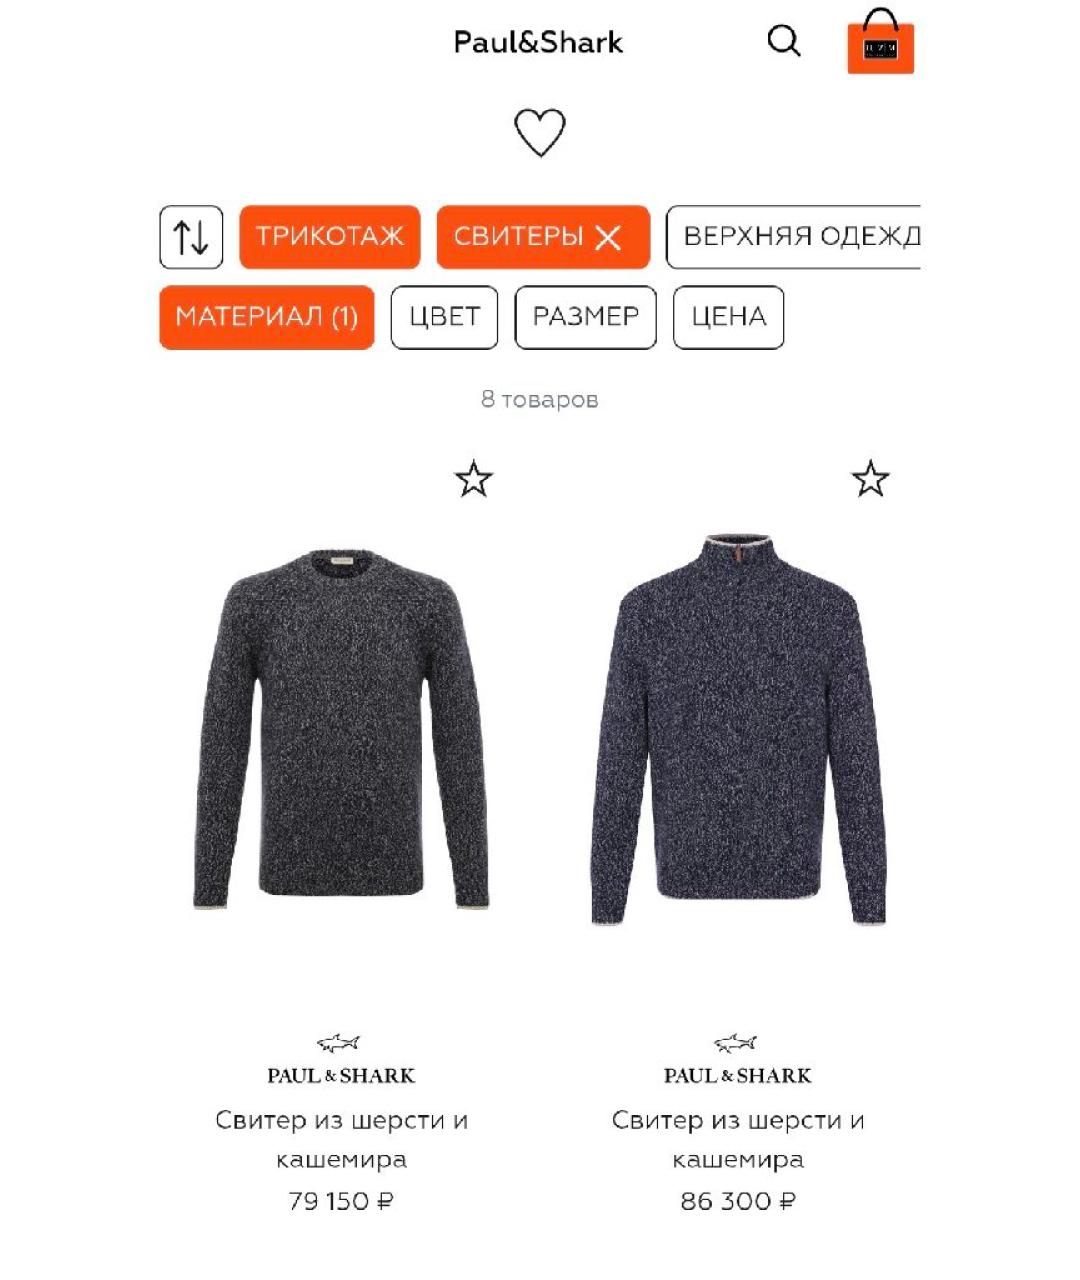Expand the Цвет filter options
This screenshot has height=1280, width=1080.
[444, 318]
